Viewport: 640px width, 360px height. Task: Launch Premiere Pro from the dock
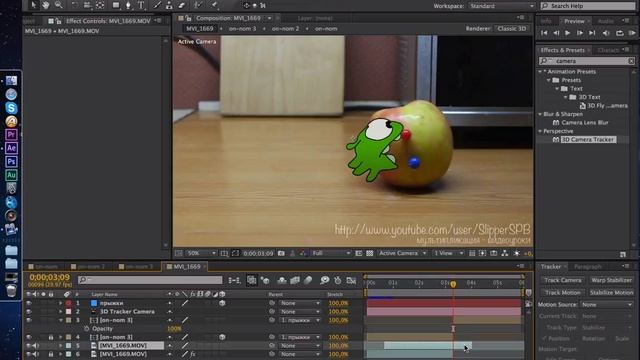pyautogui.click(x=11, y=134)
